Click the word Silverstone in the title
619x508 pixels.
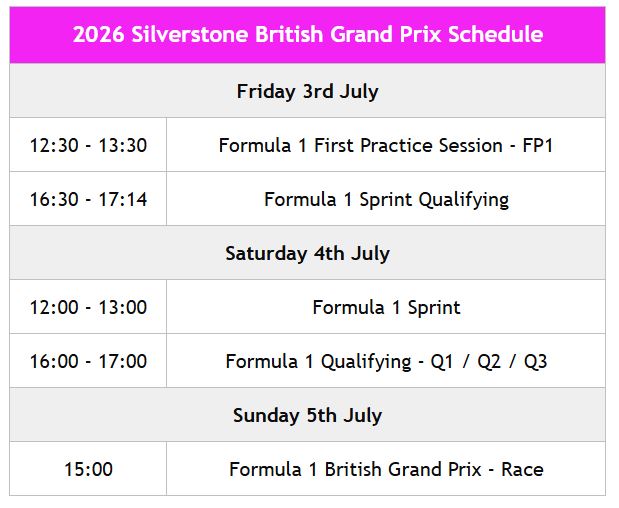tap(186, 35)
